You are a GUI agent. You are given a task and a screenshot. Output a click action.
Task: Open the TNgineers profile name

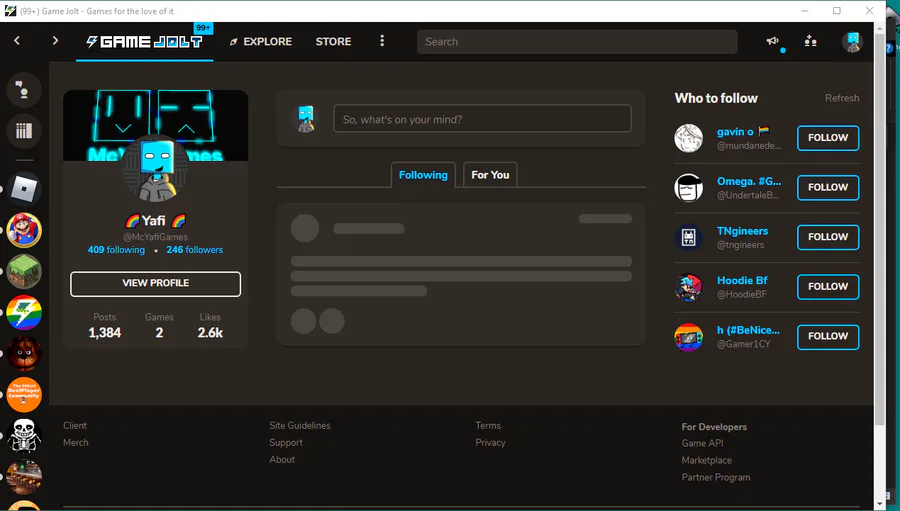(742, 231)
